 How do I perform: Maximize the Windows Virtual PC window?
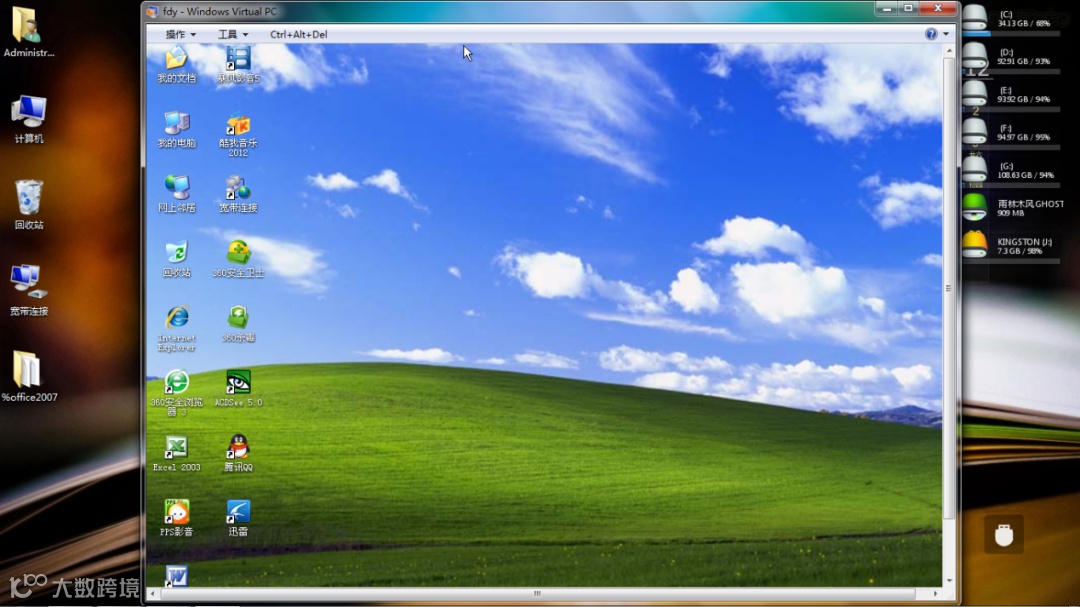[x=908, y=8]
